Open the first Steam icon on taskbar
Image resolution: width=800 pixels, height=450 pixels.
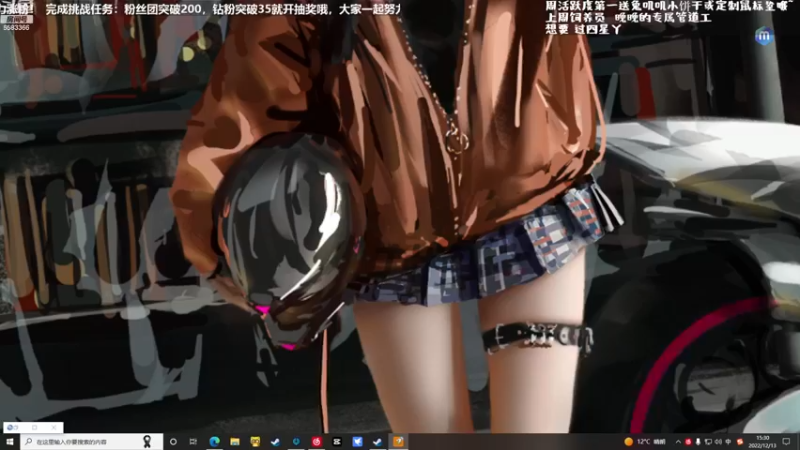point(276,442)
